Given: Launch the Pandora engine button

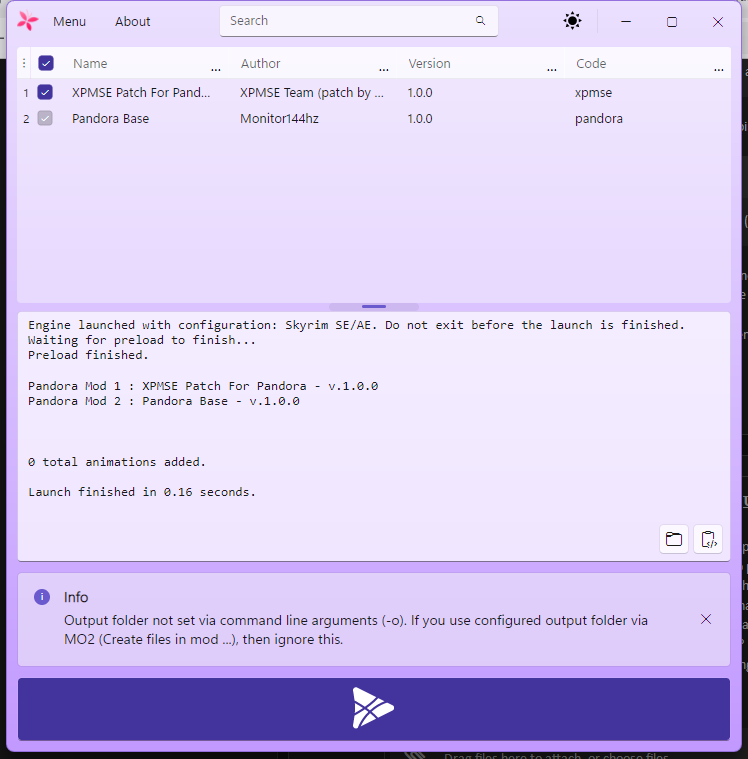Looking at the screenshot, I should click(374, 709).
